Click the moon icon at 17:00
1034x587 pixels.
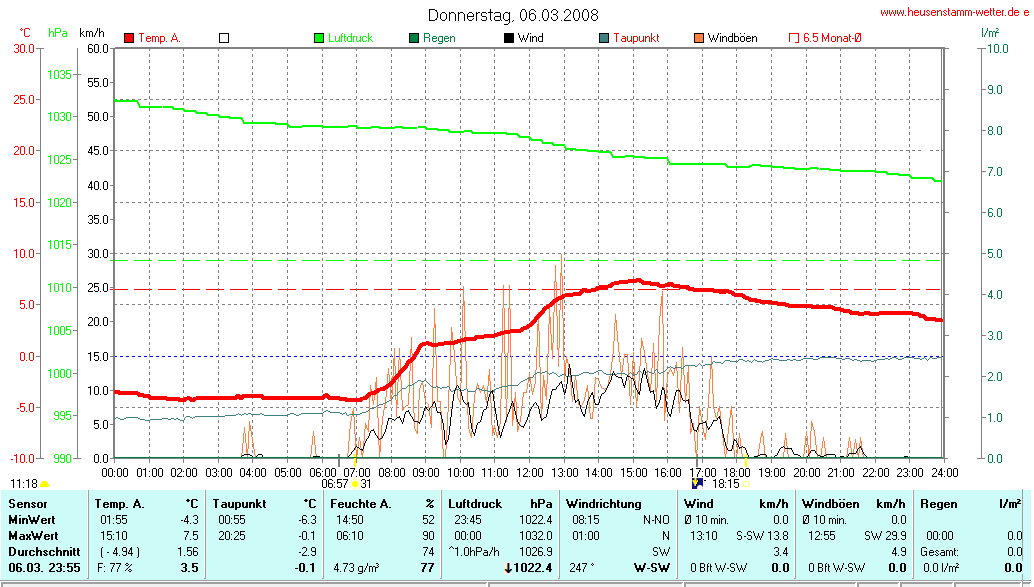click(697, 483)
